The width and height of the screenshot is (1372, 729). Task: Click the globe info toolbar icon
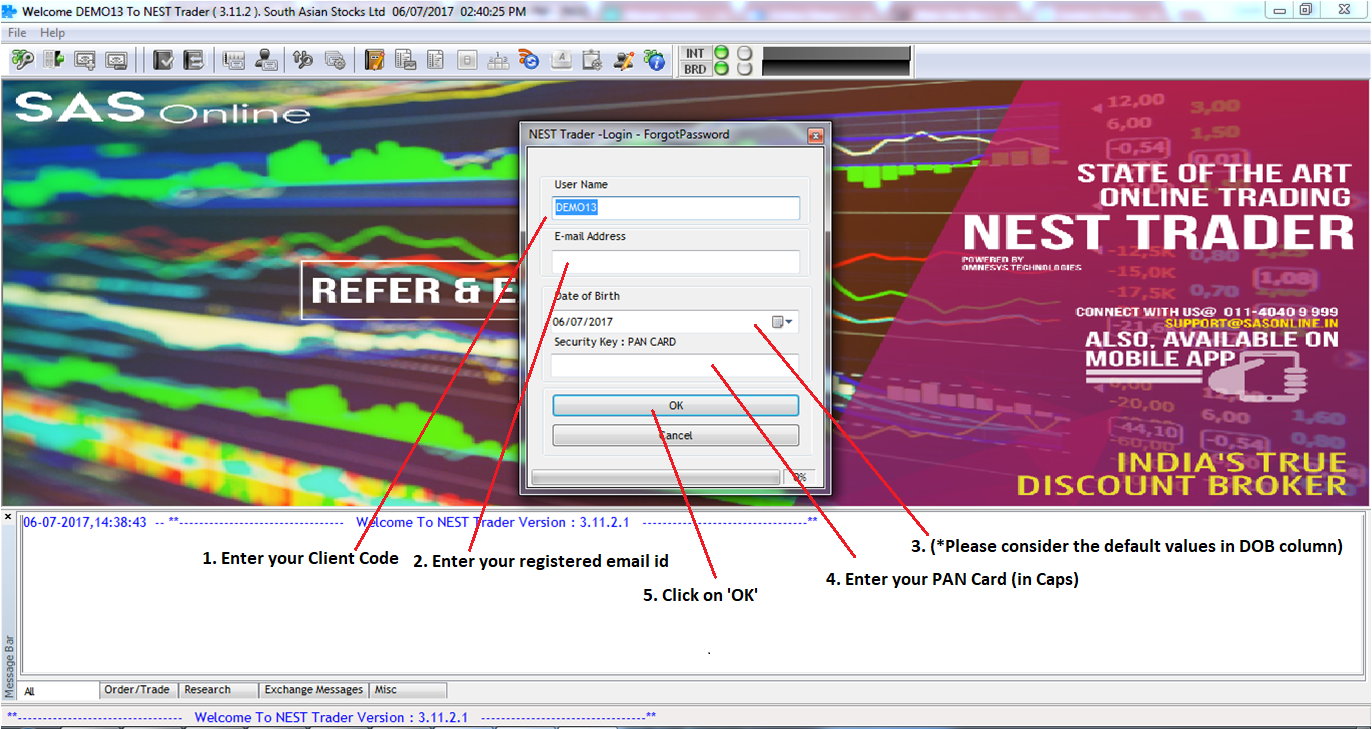coord(655,60)
